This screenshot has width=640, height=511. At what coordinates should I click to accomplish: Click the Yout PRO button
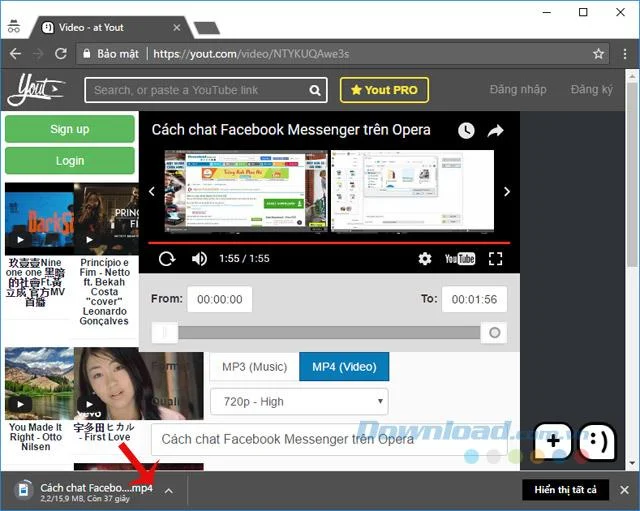click(384, 90)
